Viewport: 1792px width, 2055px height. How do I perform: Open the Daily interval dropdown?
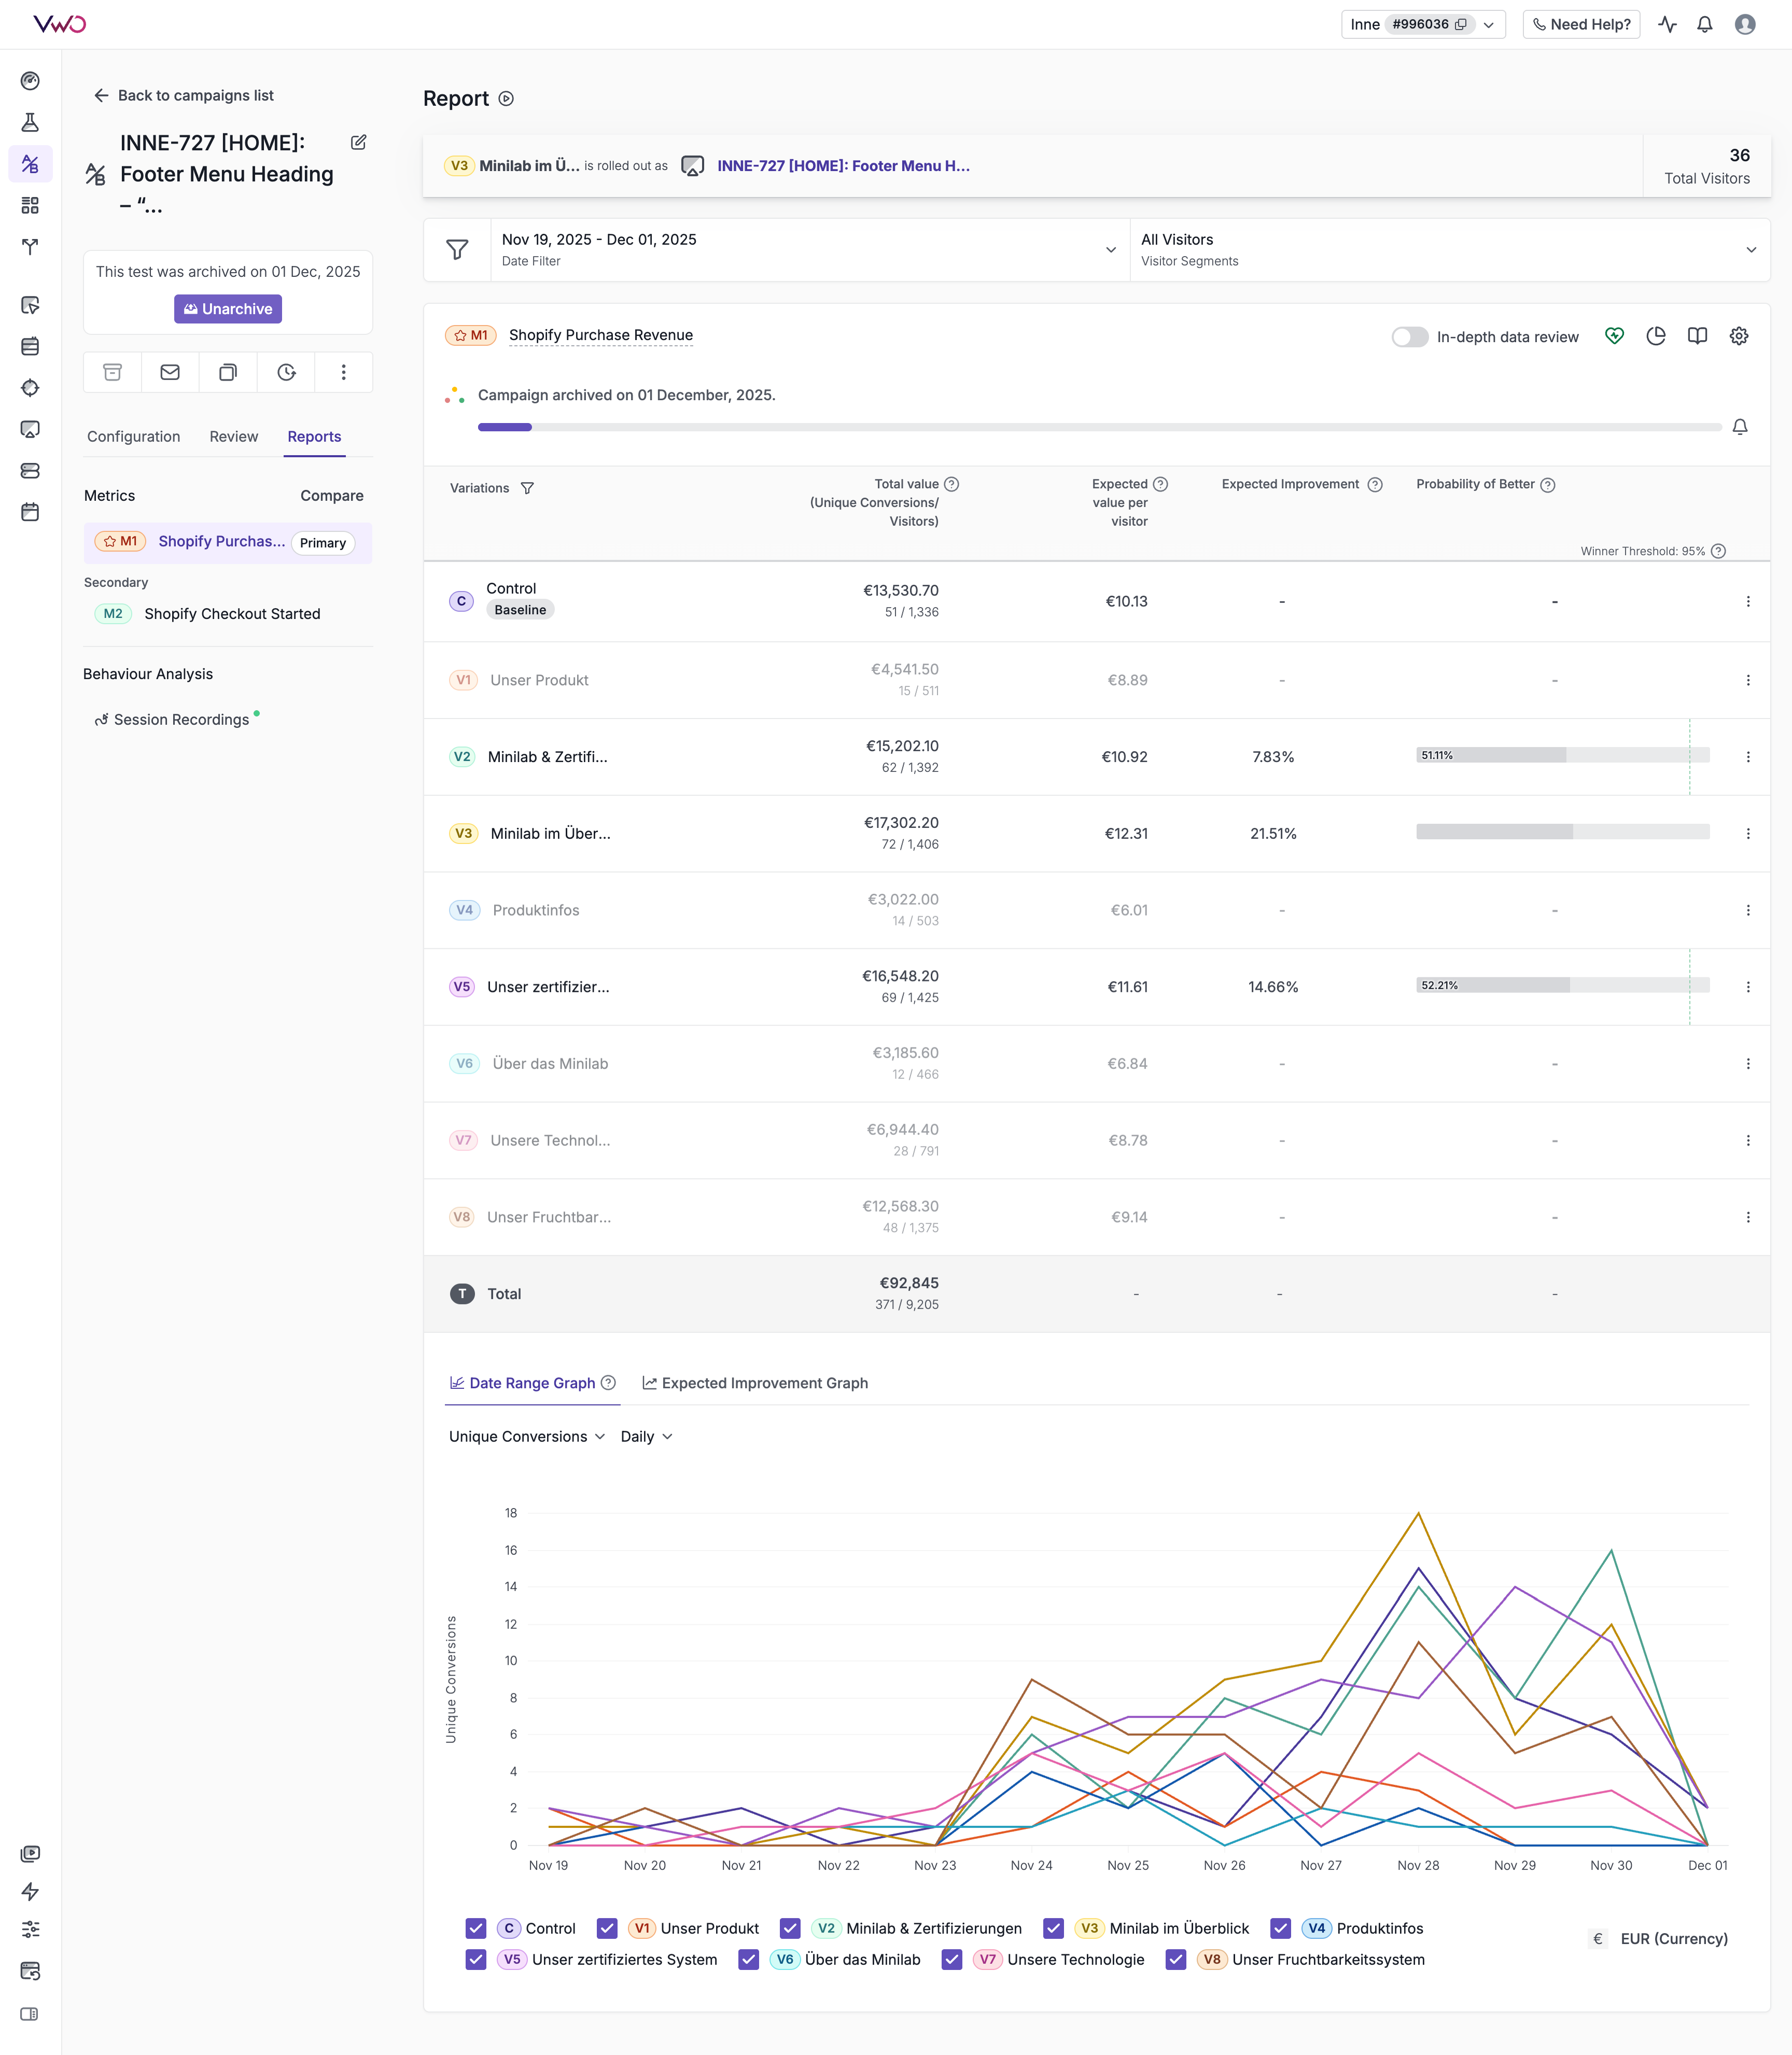[x=646, y=1436]
